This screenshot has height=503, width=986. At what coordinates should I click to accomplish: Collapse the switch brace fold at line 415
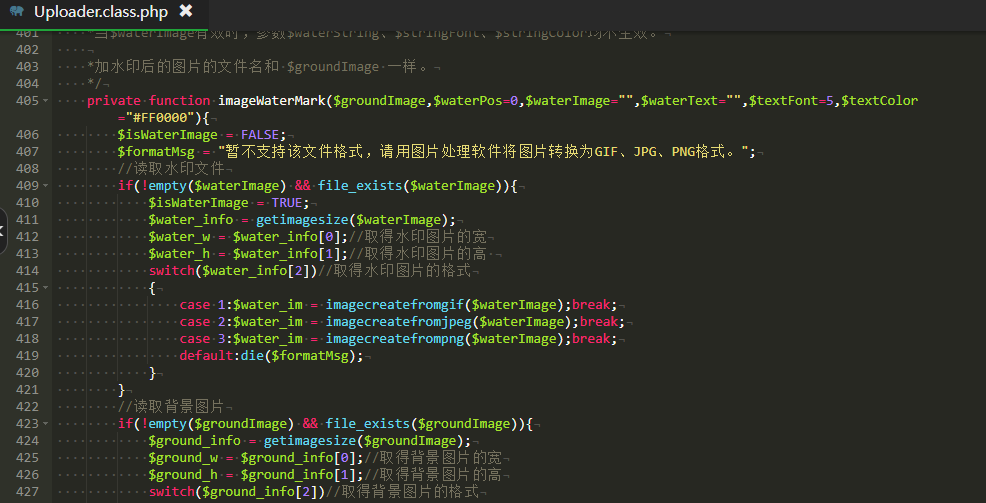pyautogui.click(x=46, y=287)
